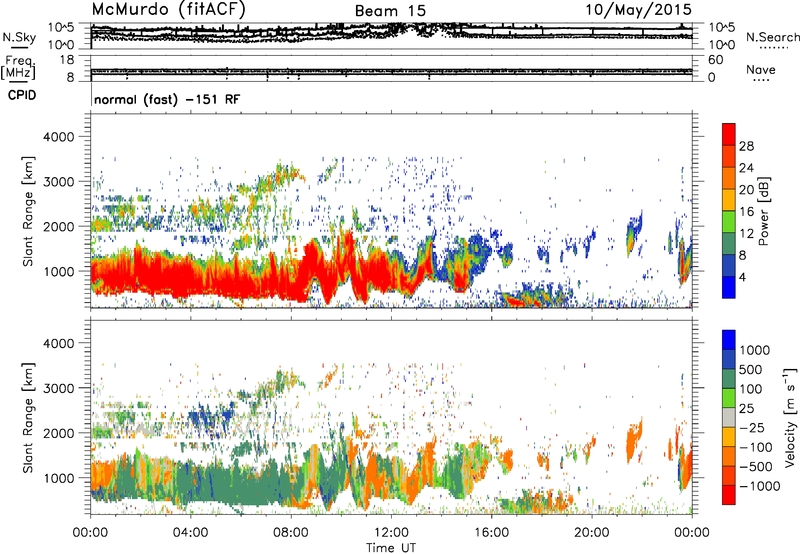Click the '16:00' time tick label

[x=491, y=533]
